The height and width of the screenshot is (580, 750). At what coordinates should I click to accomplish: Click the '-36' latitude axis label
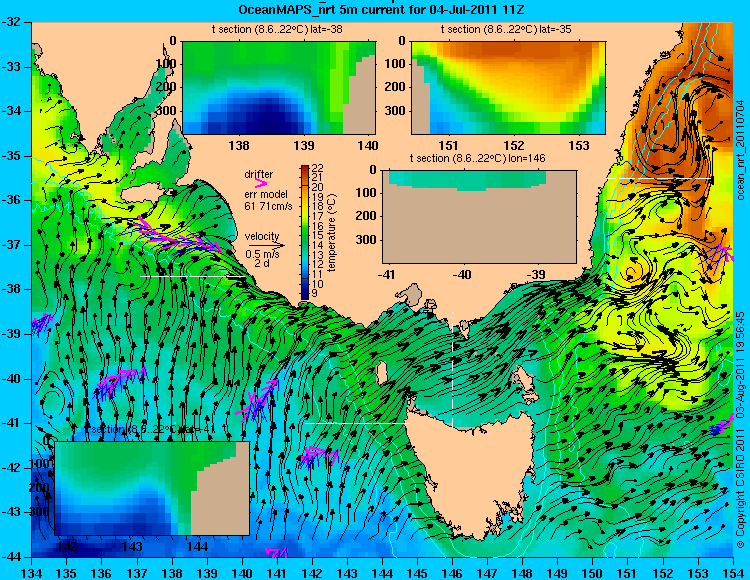11,200
